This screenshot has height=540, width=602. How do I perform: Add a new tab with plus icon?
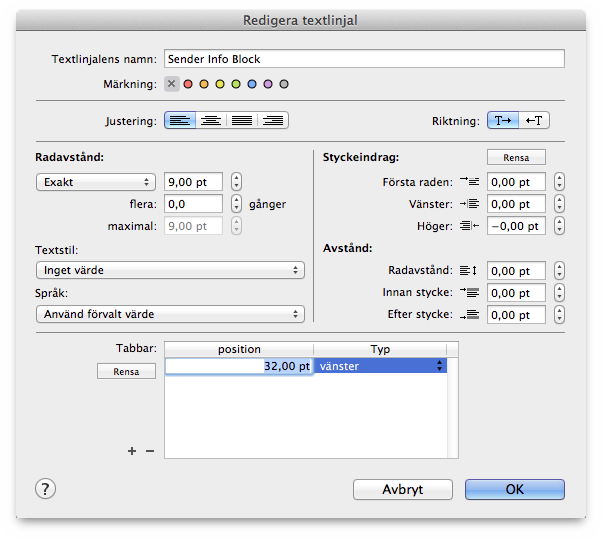pyautogui.click(x=132, y=451)
